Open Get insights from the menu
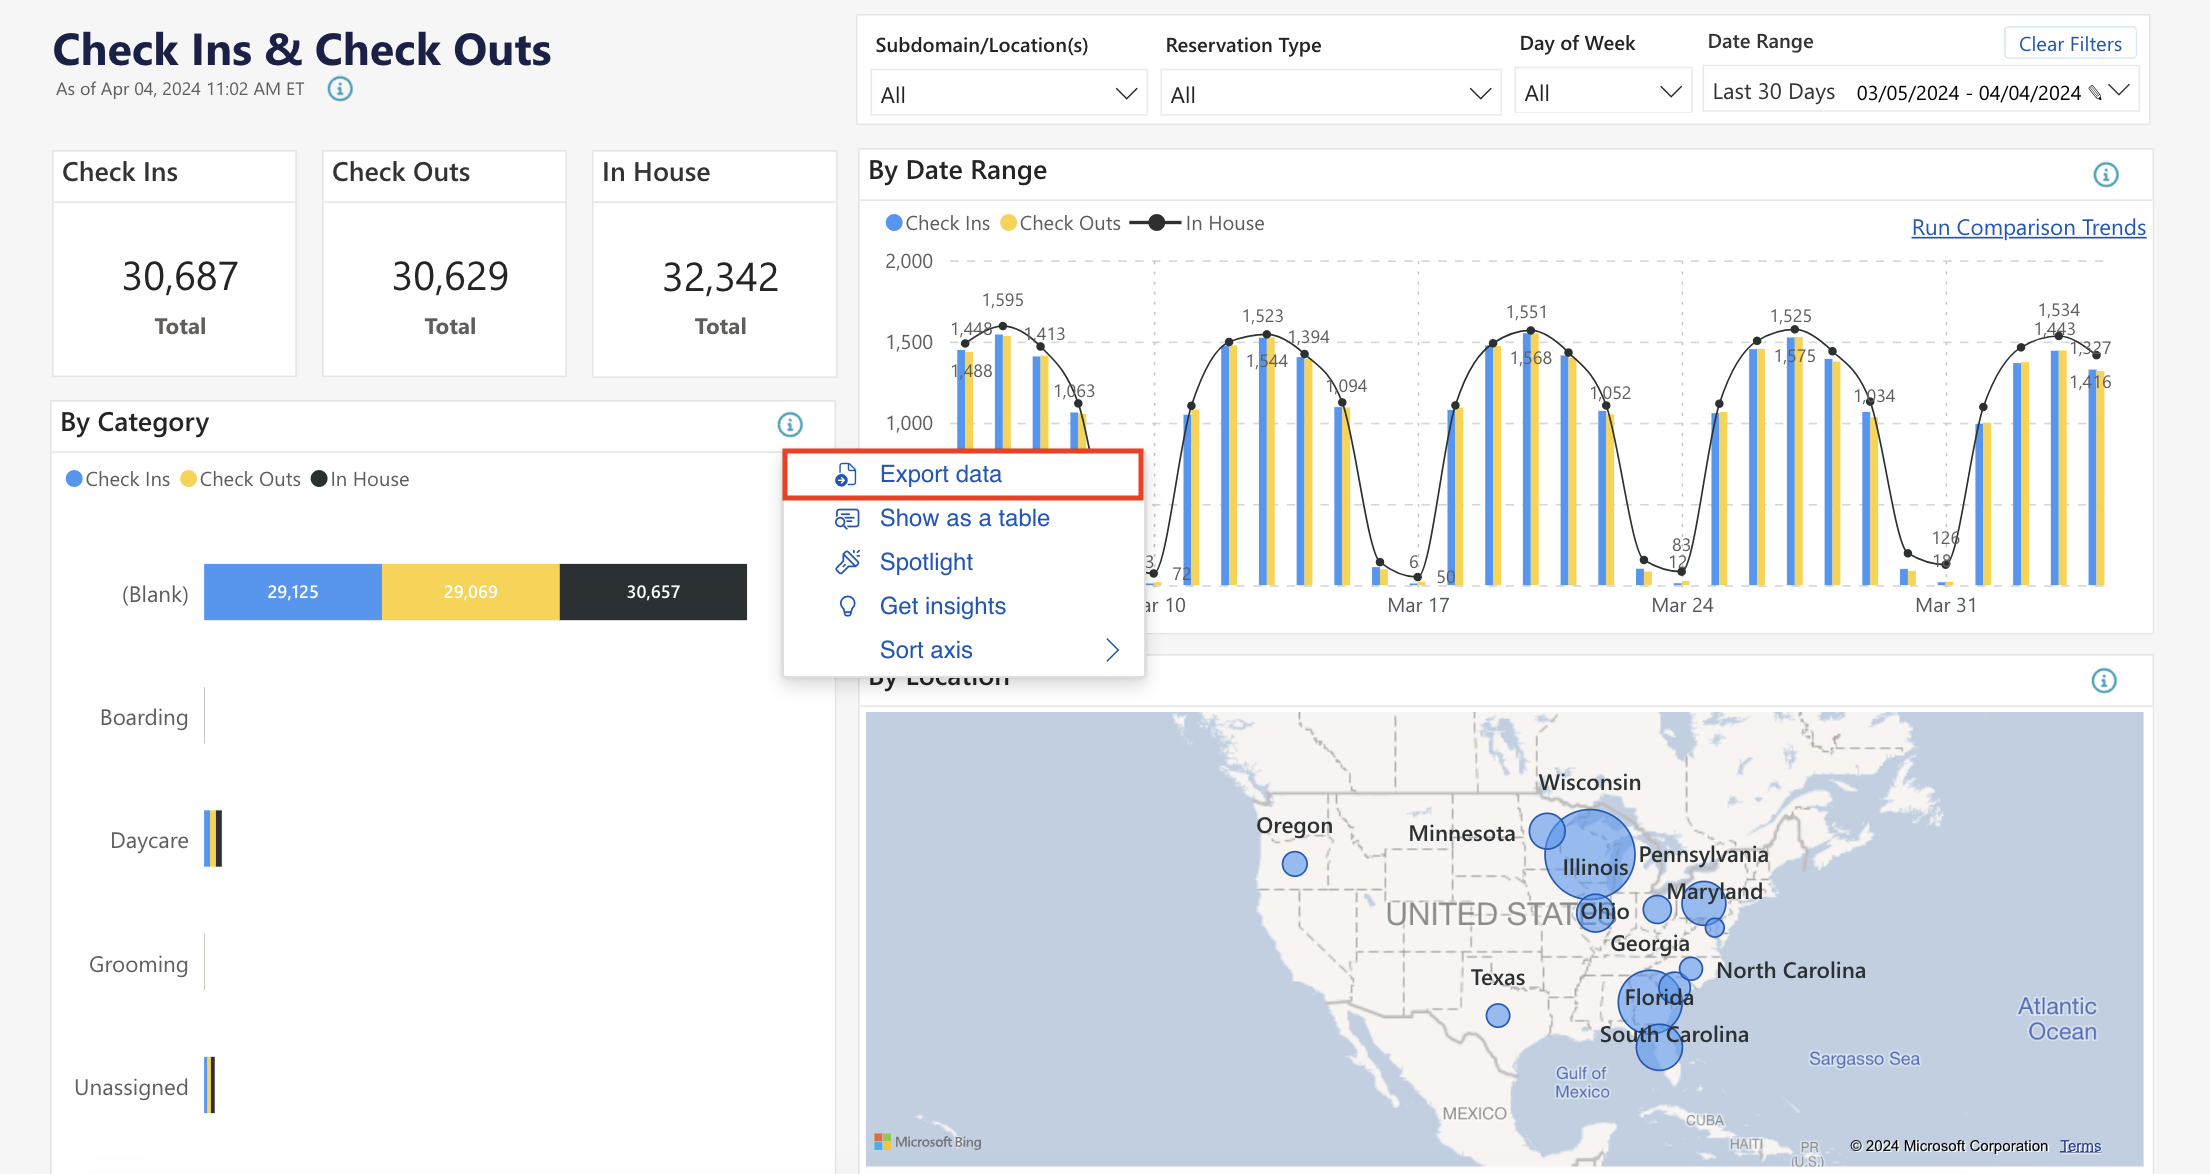Image resolution: width=2210 pixels, height=1174 pixels. (942, 605)
